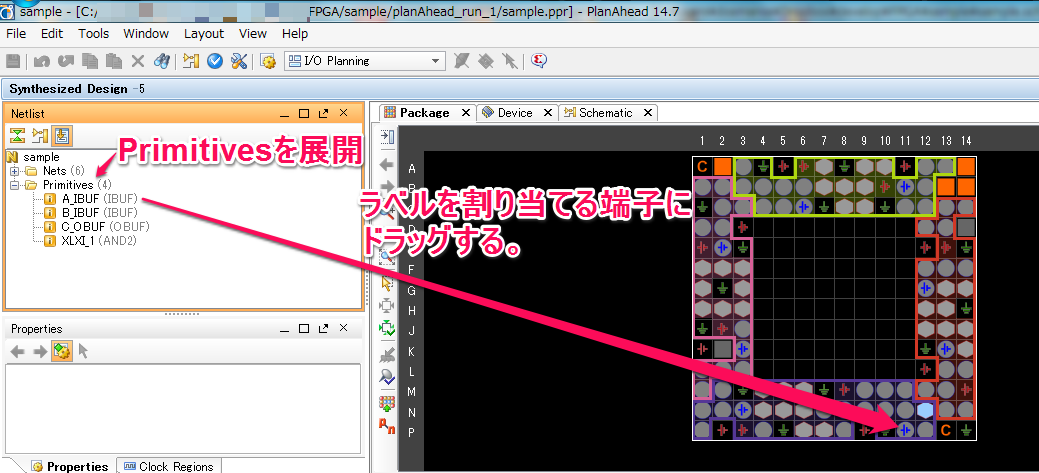Collapse the Primitives (4) folder

[x=14, y=185]
